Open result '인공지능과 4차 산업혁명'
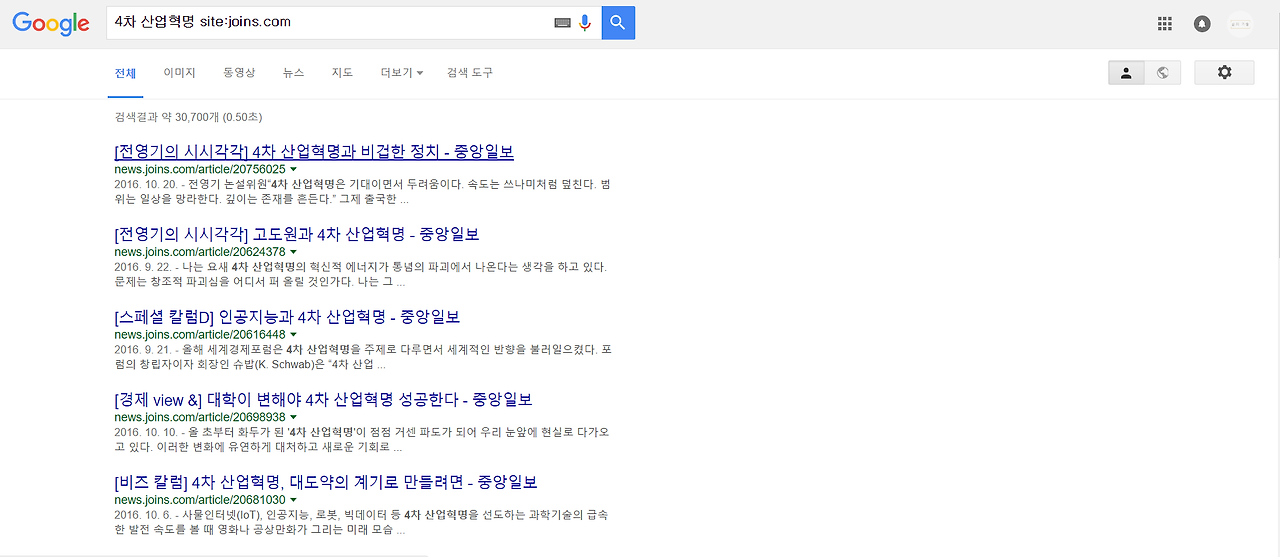The width and height of the screenshot is (1280, 557). pyautogui.click(x=287, y=317)
